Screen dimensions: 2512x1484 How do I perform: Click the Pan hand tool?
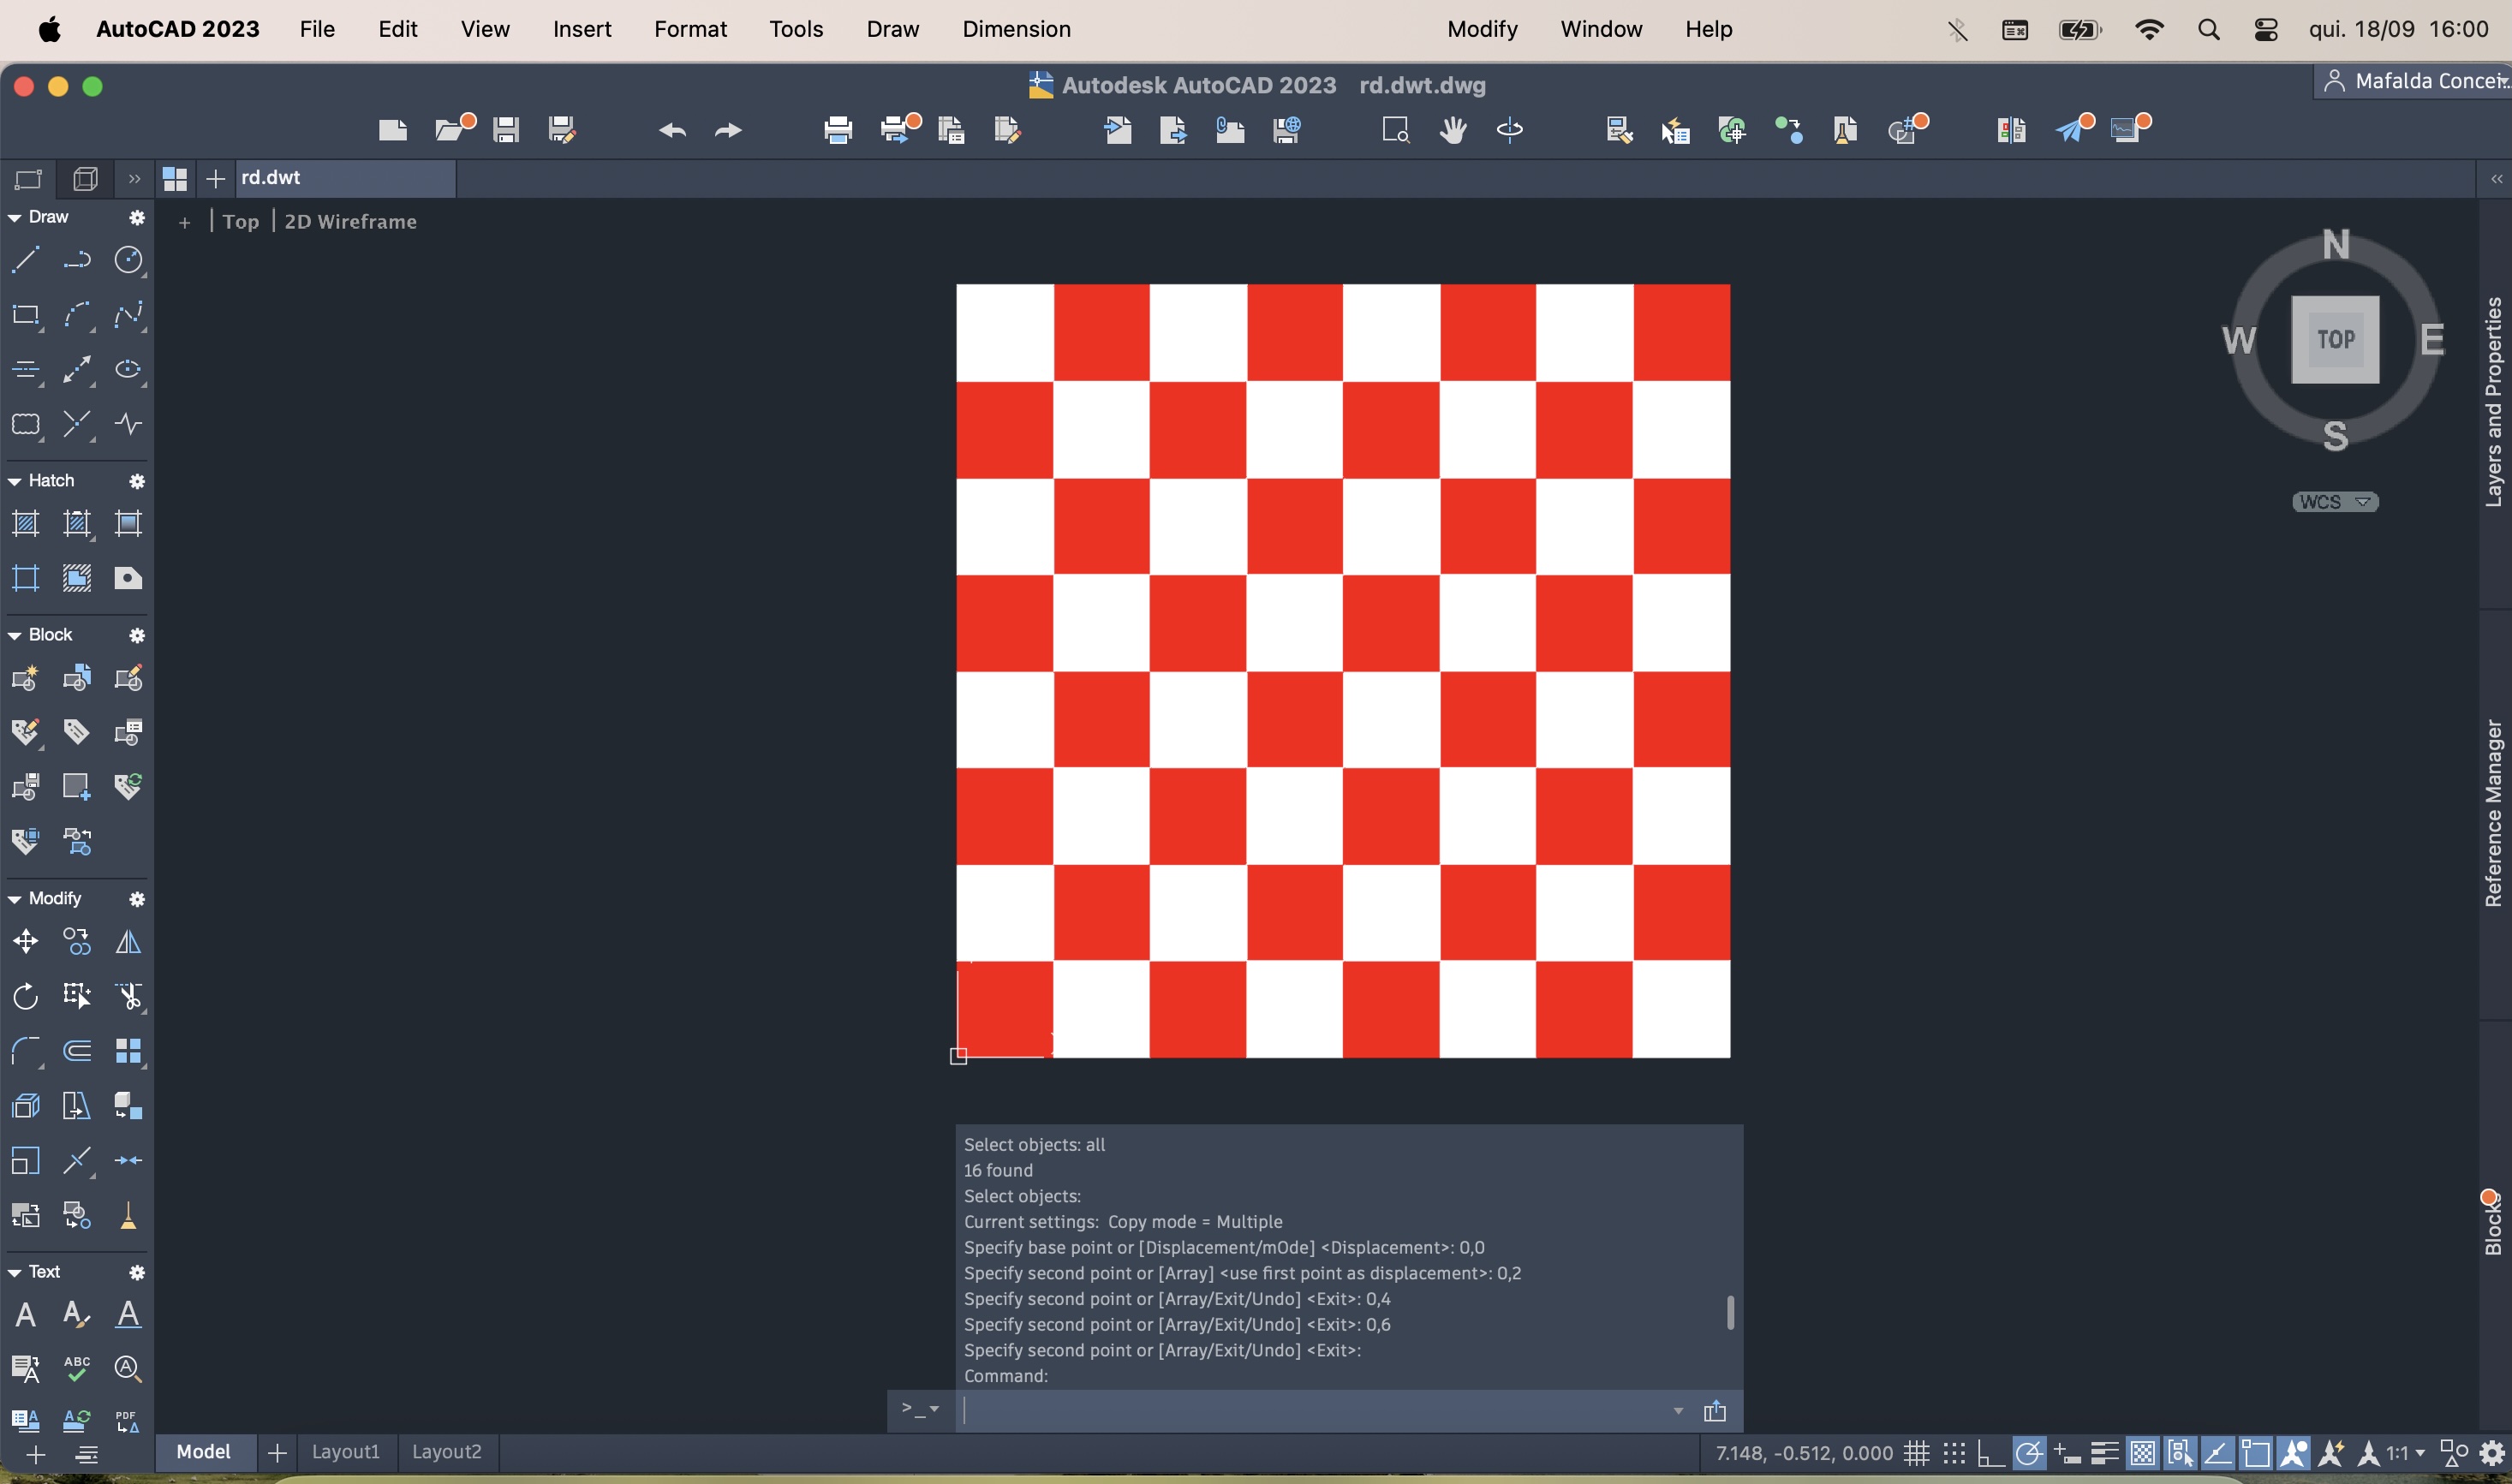click(1453, 130)
